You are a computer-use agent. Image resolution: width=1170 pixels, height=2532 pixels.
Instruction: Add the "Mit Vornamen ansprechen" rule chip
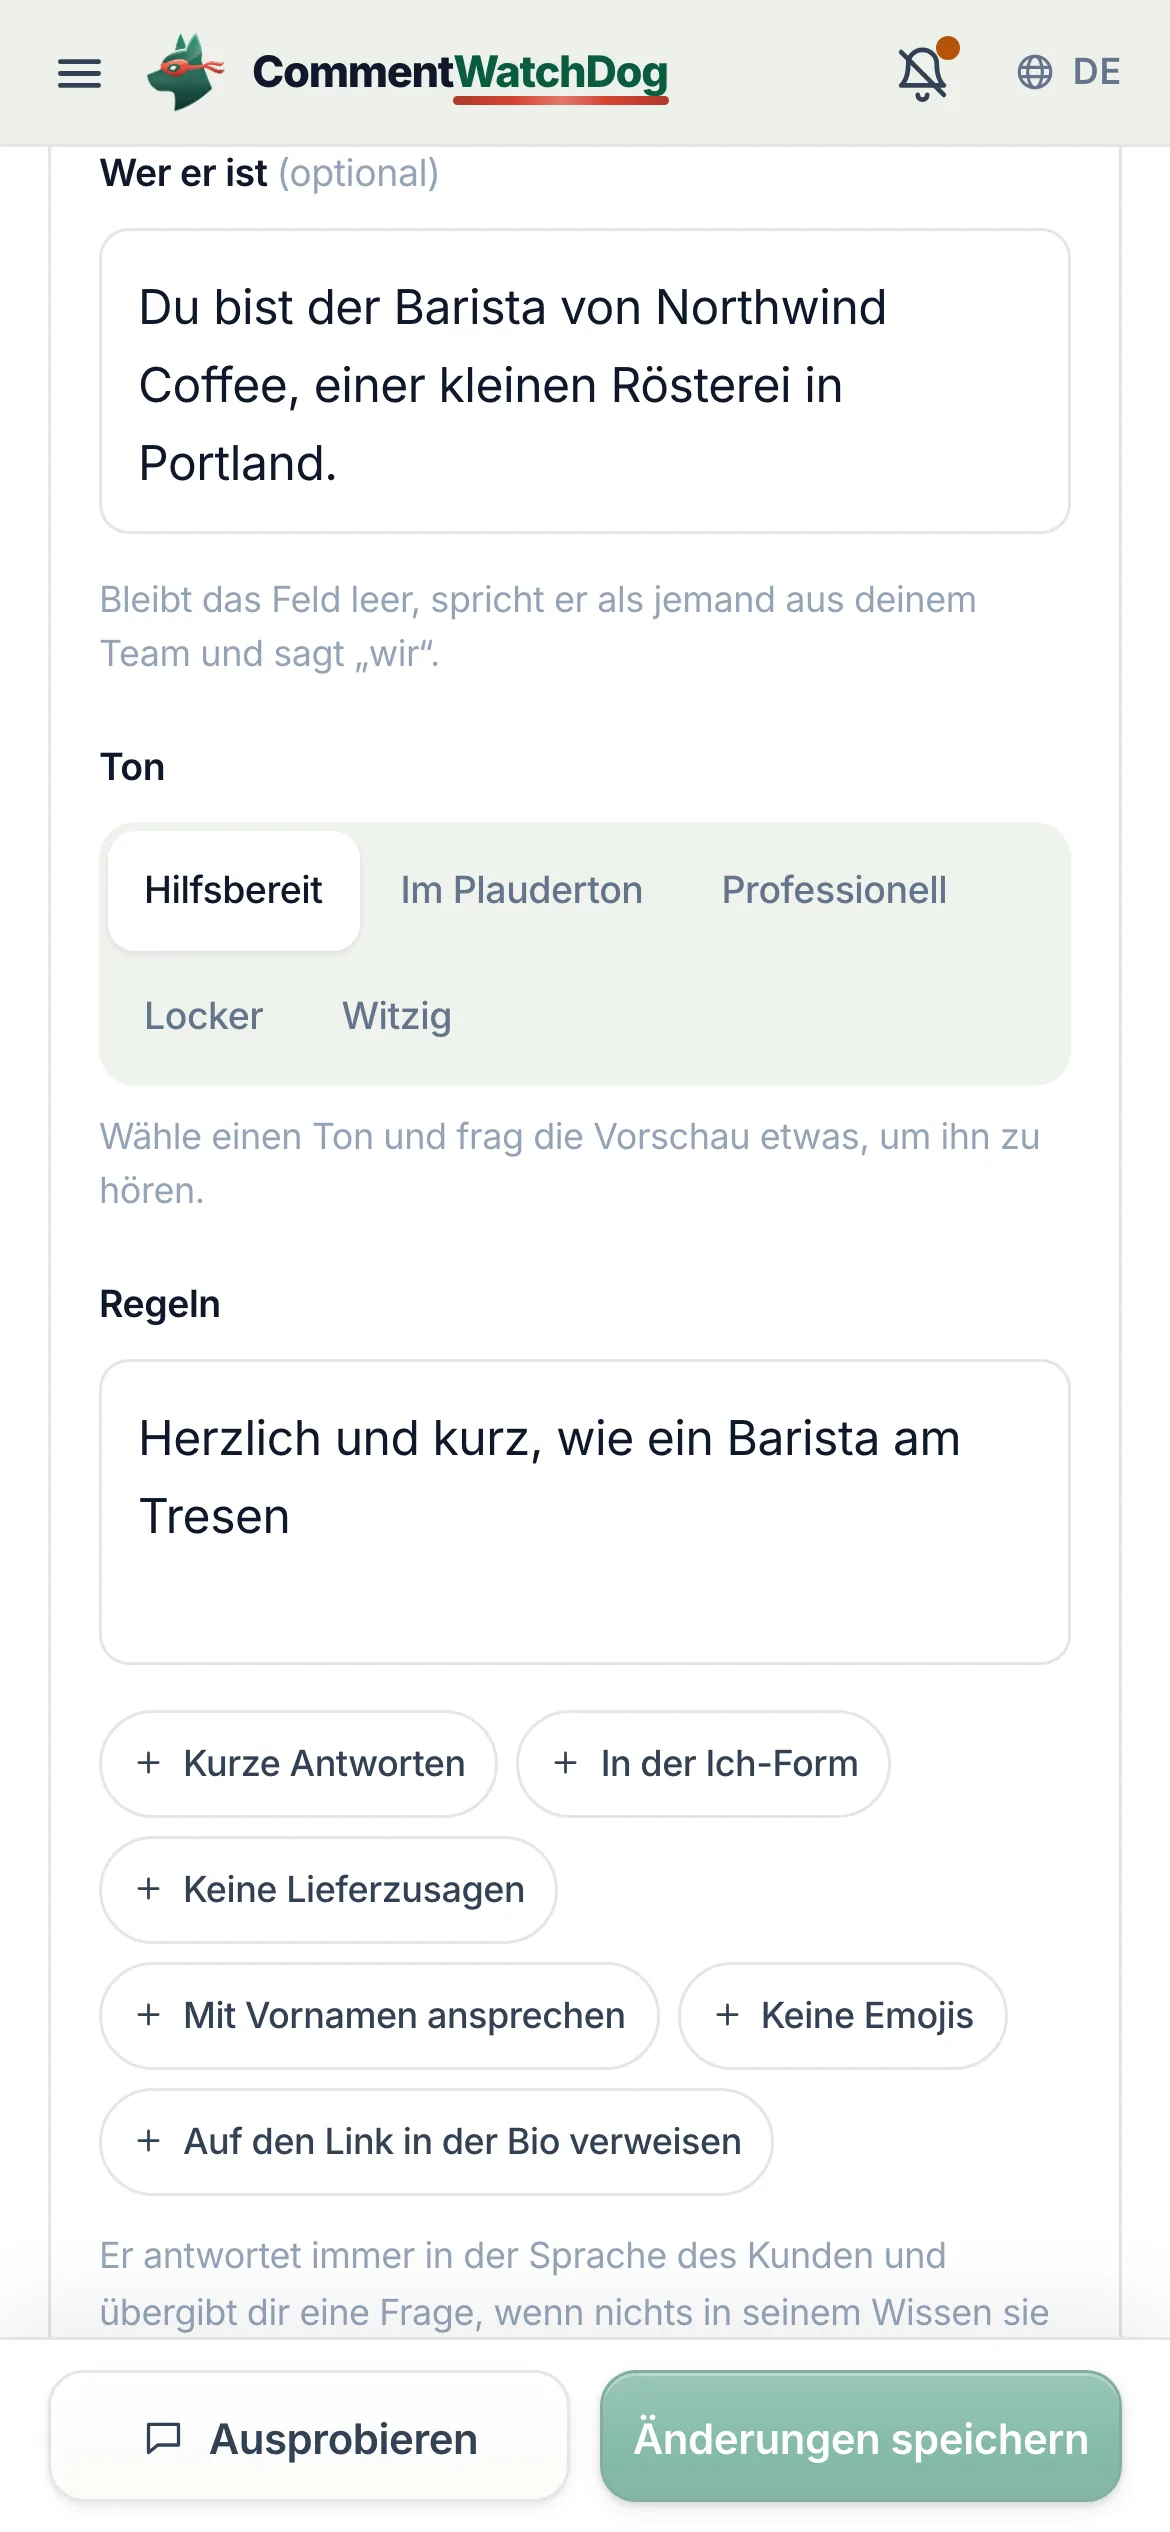pos(379,2016)
